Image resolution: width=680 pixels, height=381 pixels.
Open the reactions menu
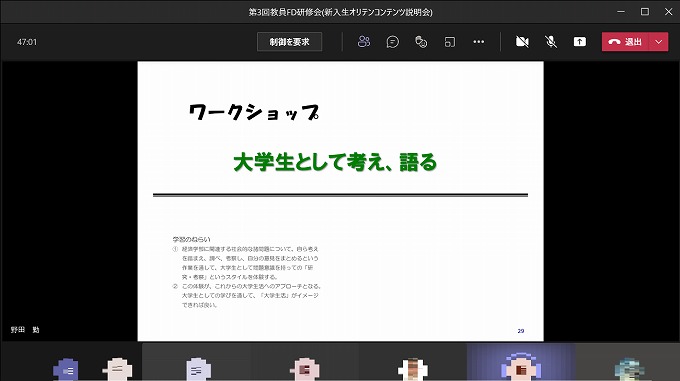tap(421, 42)
